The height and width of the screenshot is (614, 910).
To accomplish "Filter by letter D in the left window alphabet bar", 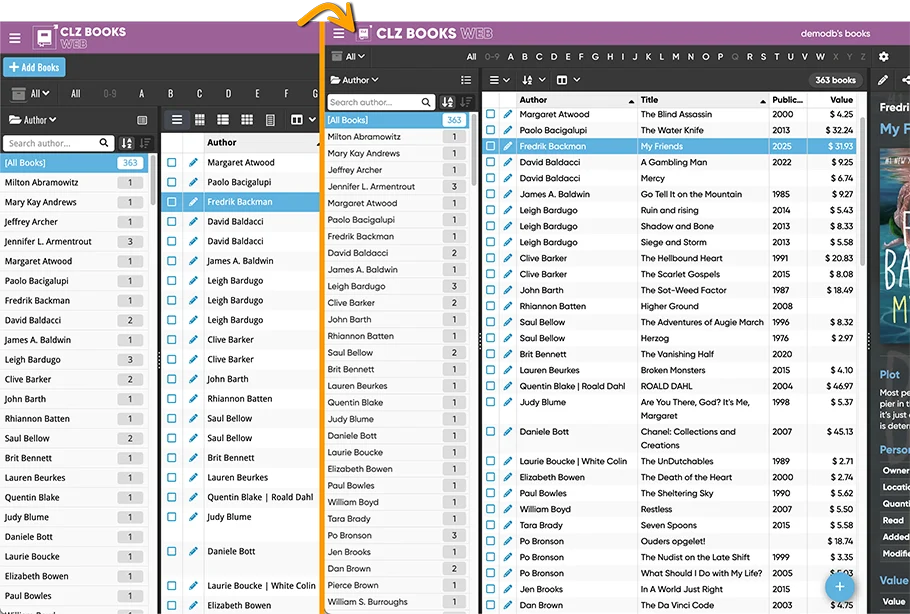I will point(229,93).
